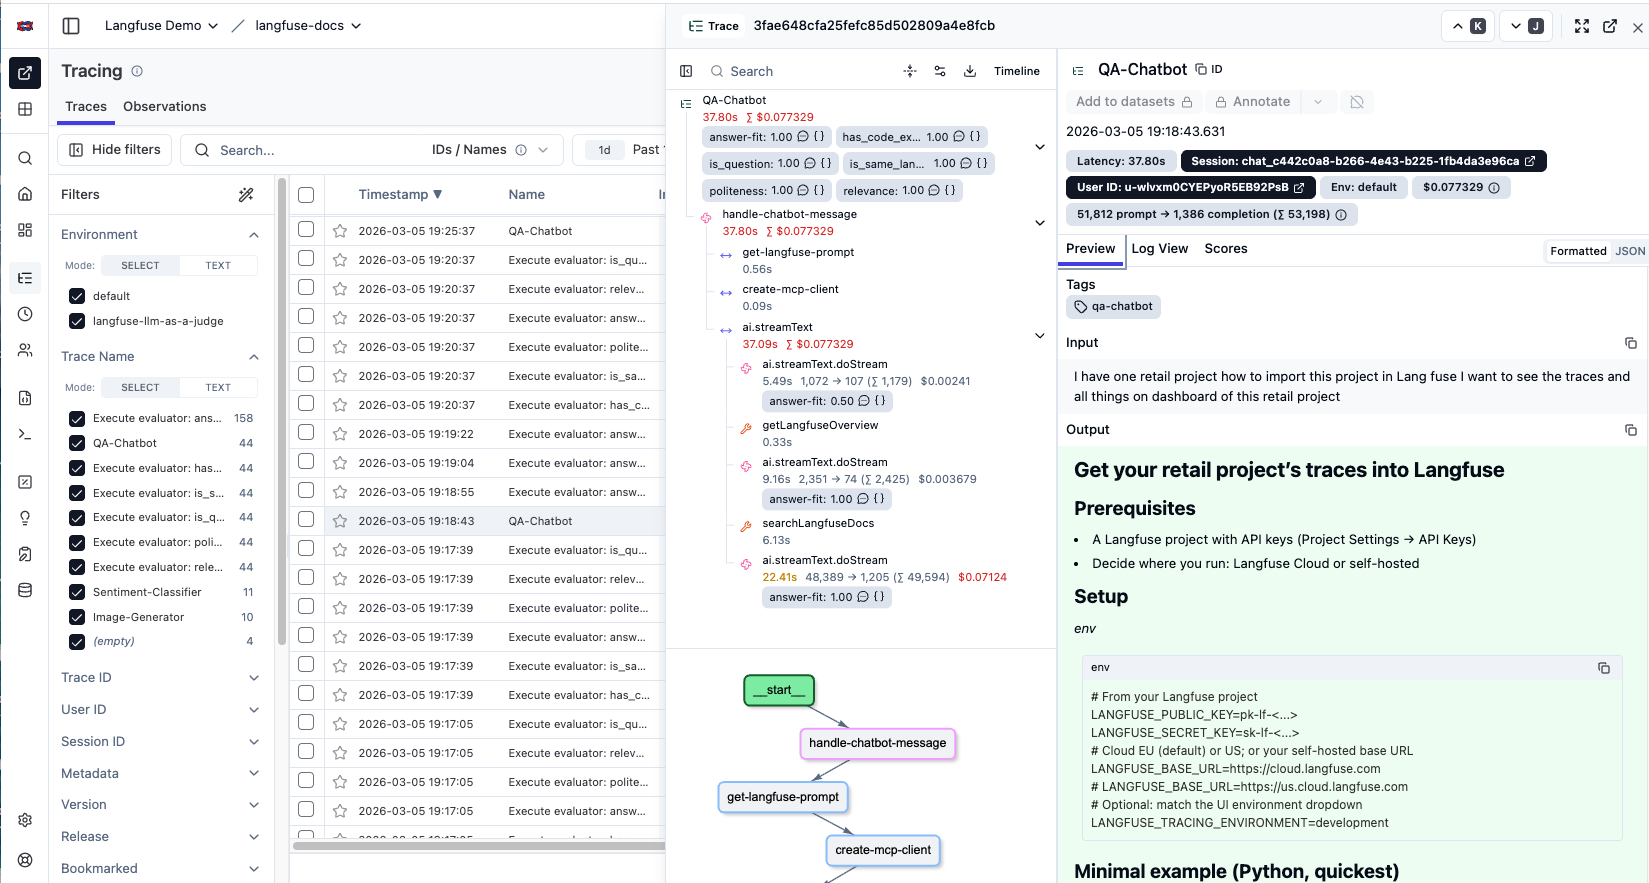Copy the env code block

pos(1603,668)
